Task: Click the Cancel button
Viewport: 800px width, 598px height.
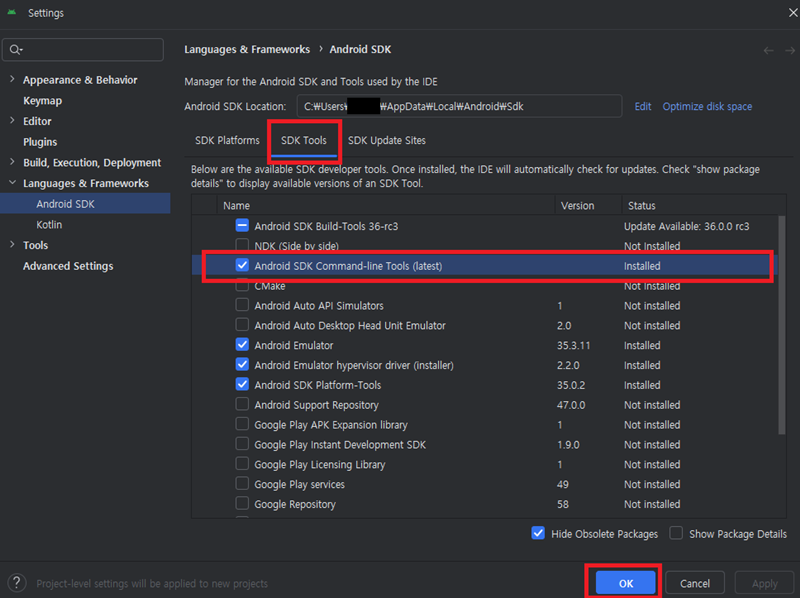Action: (695, 583)
